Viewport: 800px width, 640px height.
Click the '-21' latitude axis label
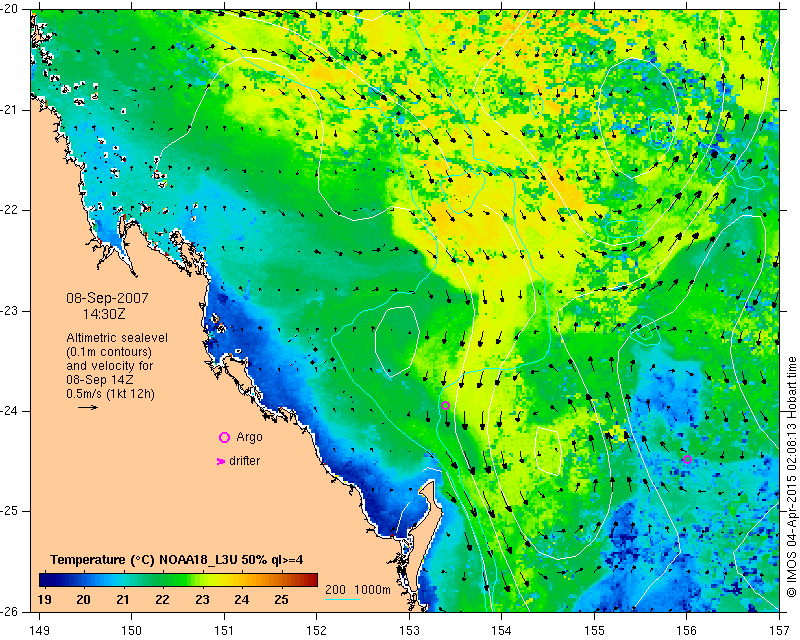[x=10, y=110]
